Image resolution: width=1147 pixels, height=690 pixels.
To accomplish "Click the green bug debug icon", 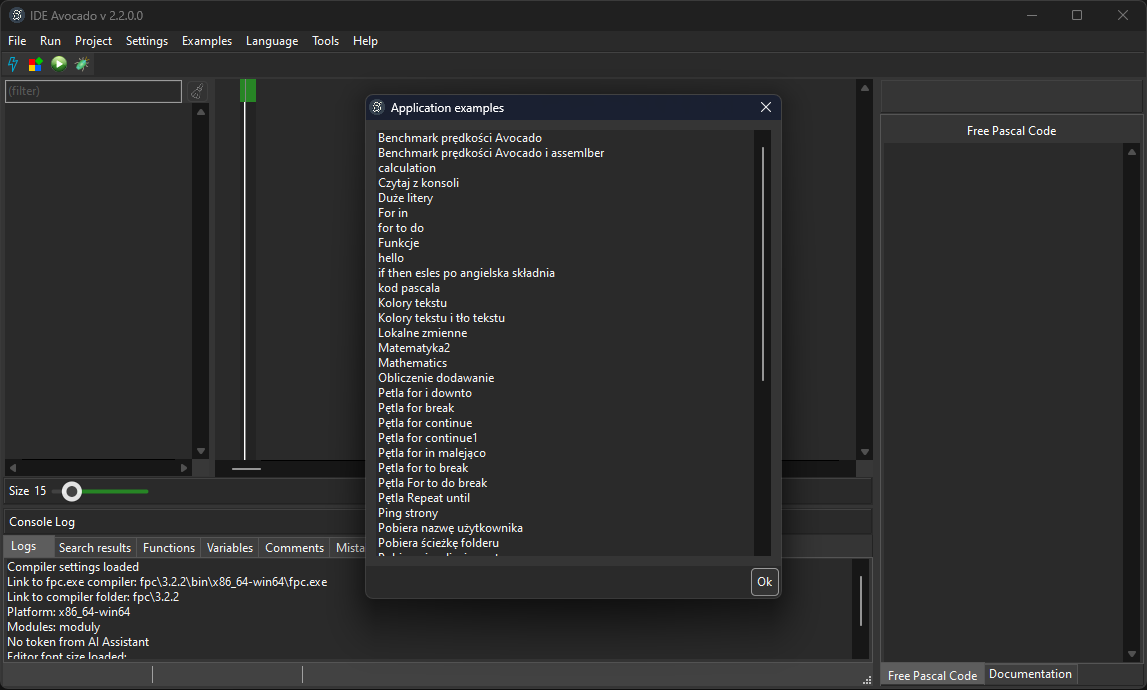I will click(x=82, y=64).
